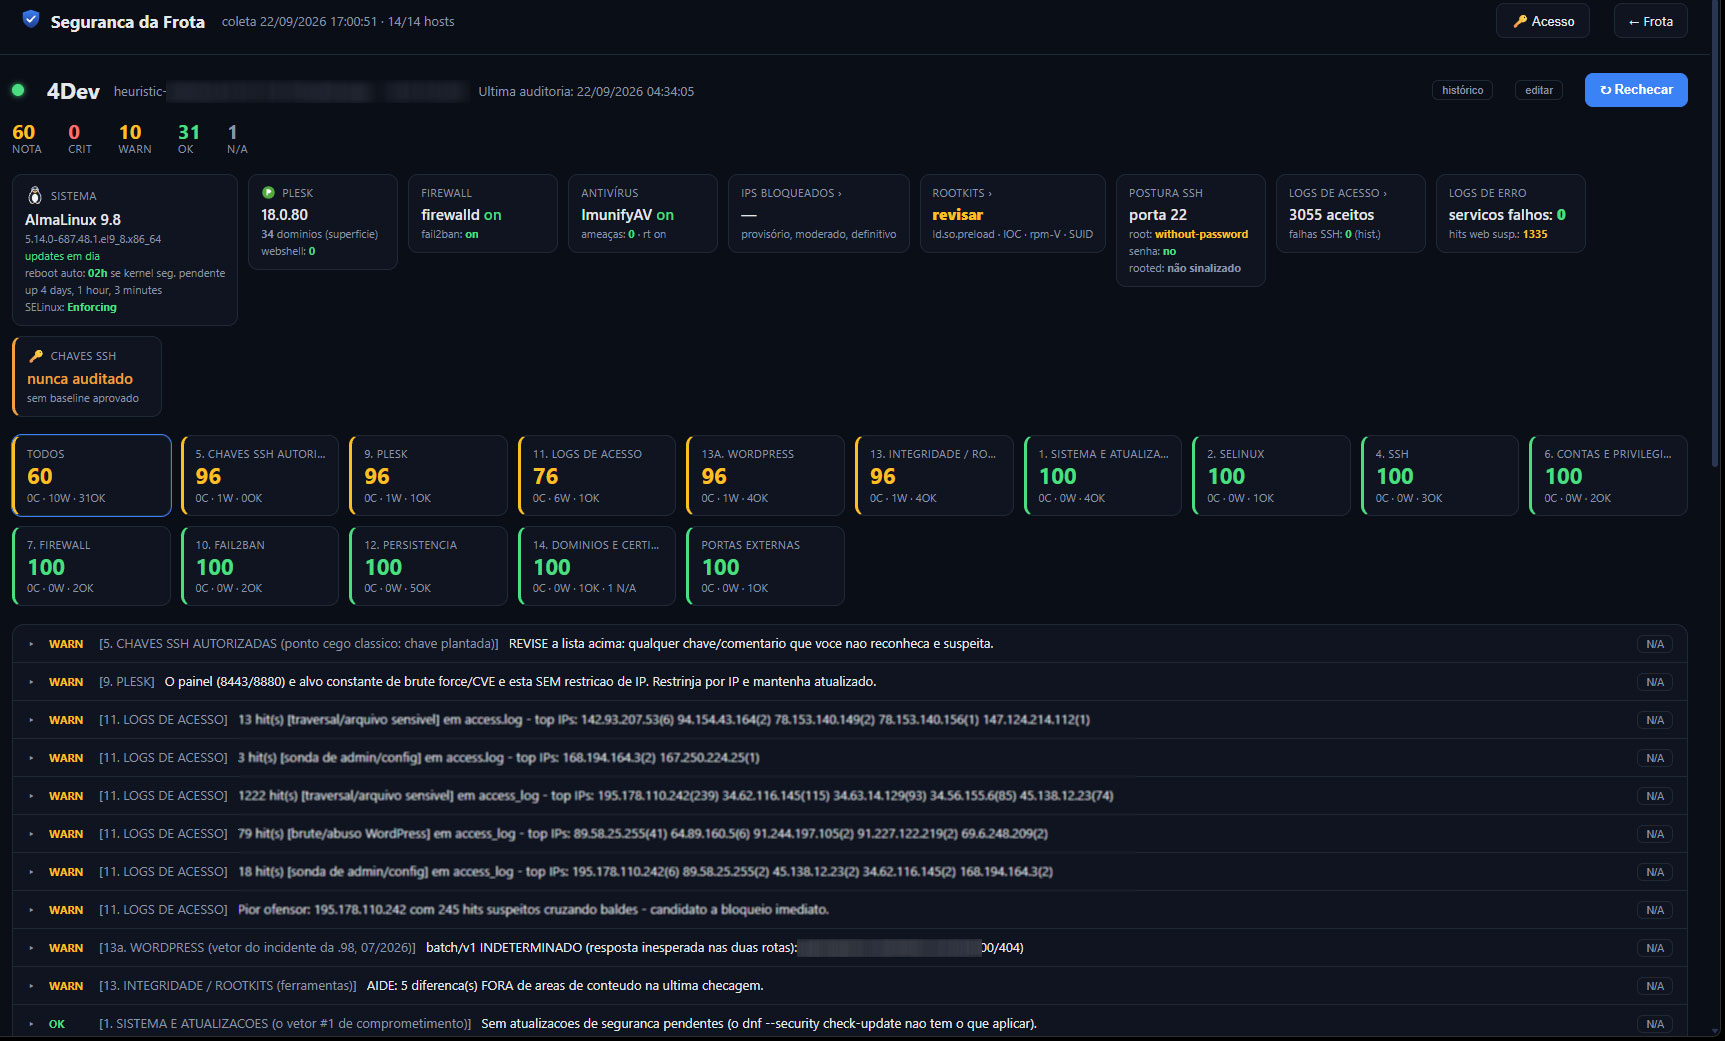
Task: Select the 7. Firewall tile
Action: 92,566
